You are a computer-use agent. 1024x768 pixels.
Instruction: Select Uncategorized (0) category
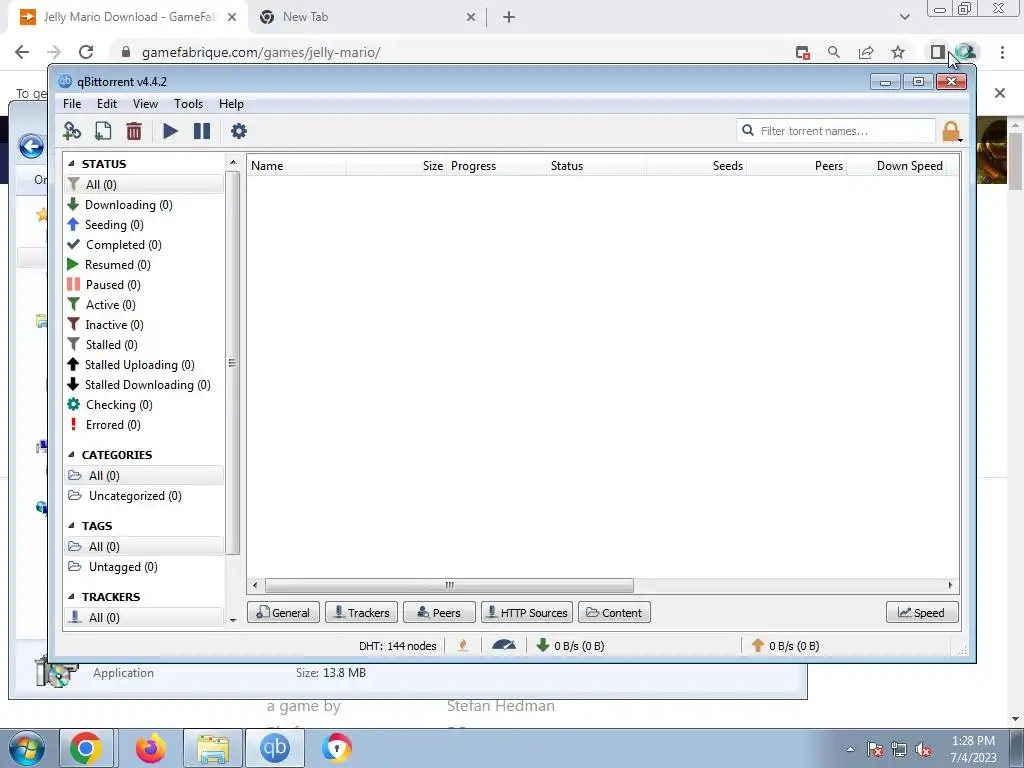pyautogui.click(x=144, y=496)
